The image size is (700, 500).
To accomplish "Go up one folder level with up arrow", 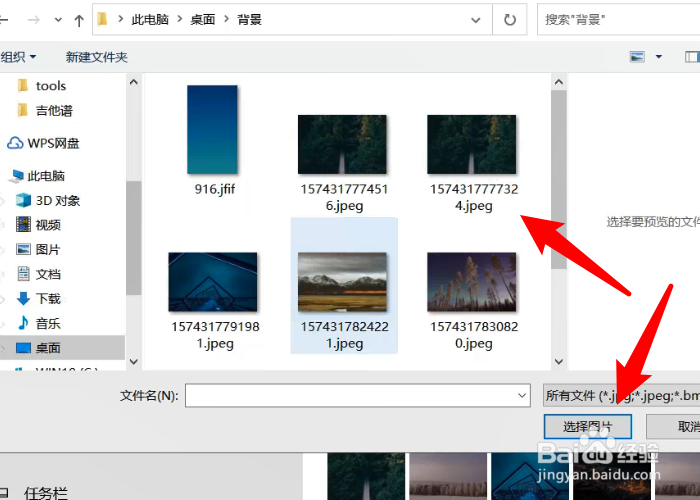I will (79, 20).
